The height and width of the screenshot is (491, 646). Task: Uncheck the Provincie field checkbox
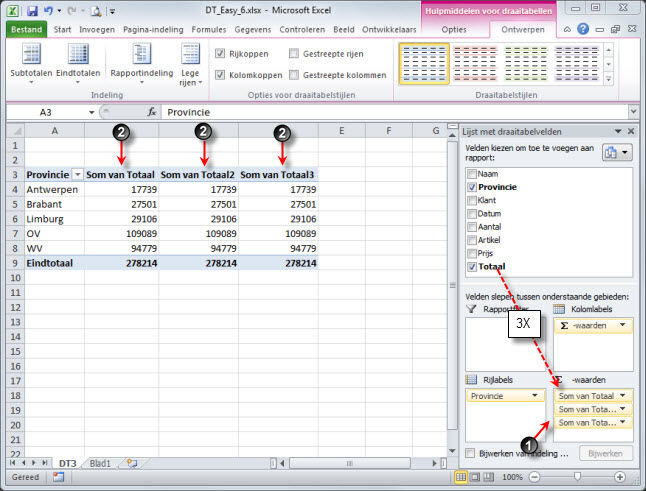coord(472,187)
